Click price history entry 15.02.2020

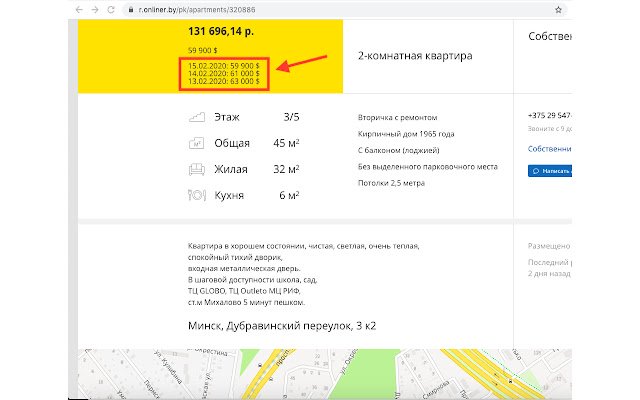click(x=224, y=66)
